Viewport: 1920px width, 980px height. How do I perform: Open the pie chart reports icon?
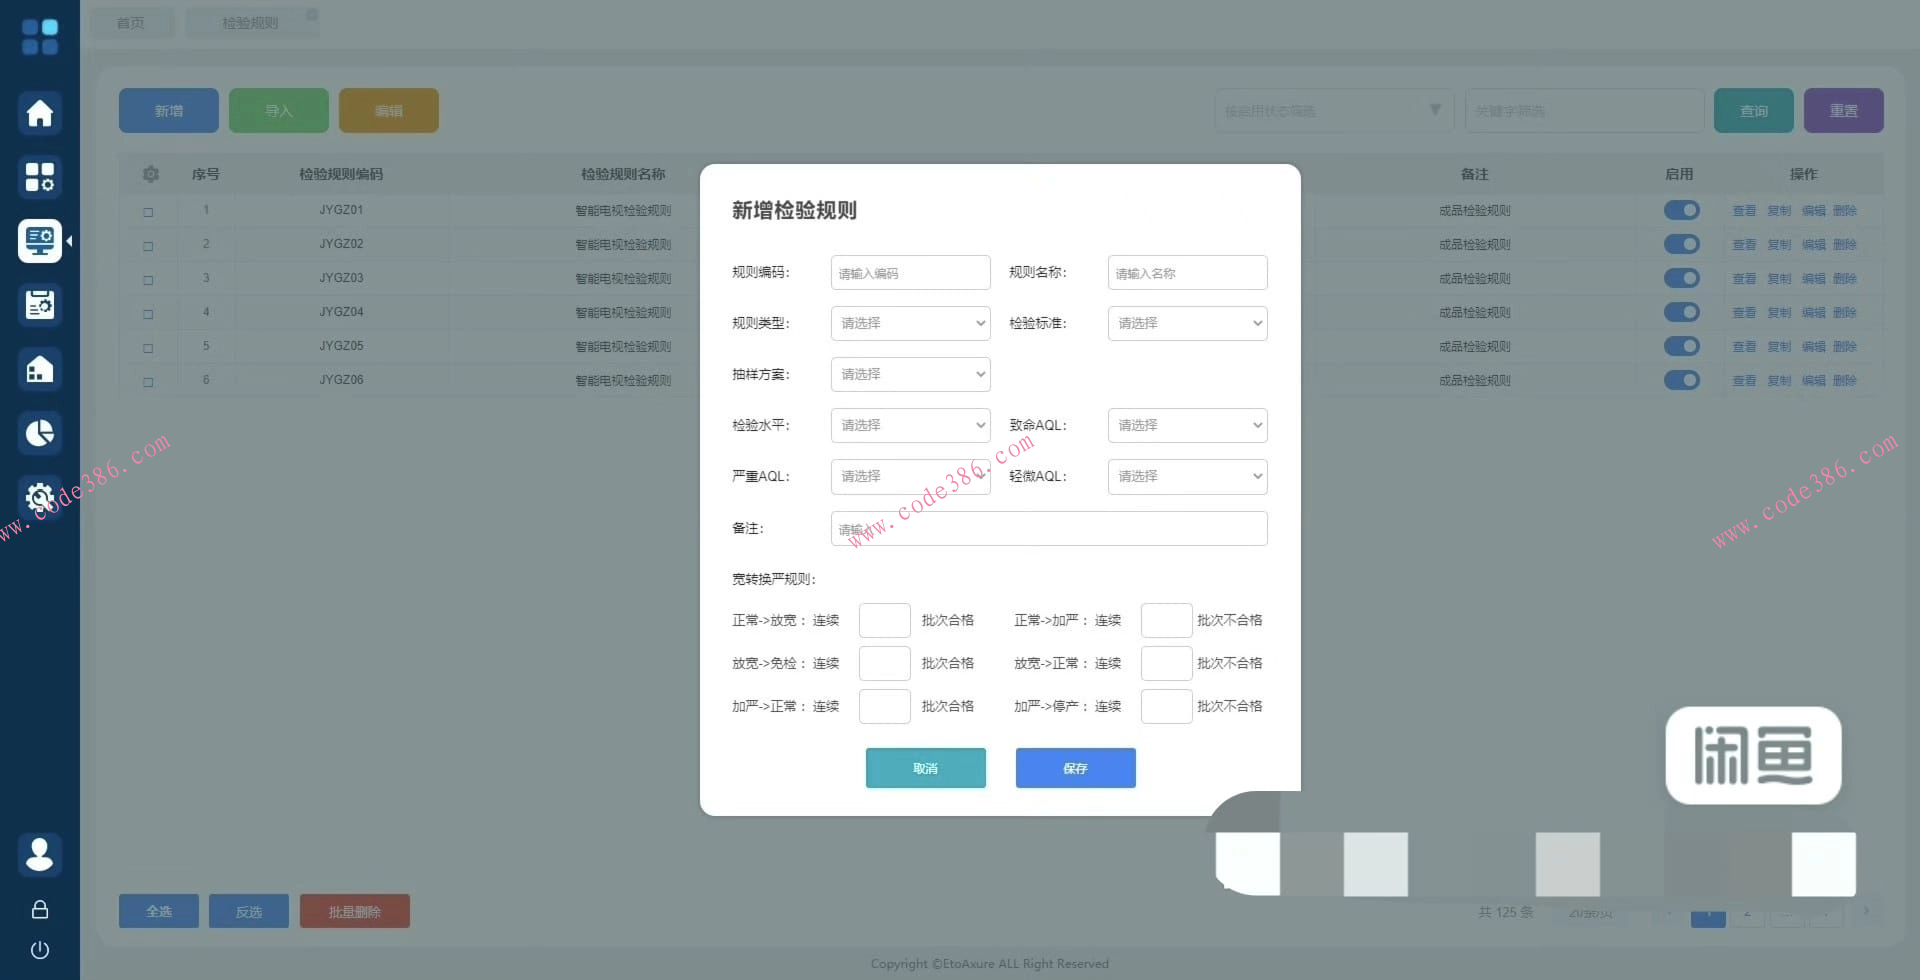(x=40, y=433)
